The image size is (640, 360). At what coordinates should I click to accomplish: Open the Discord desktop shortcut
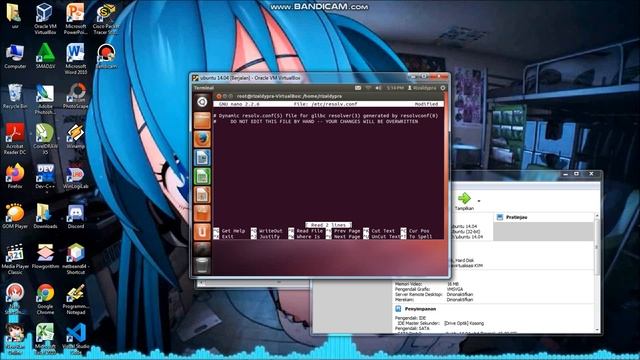(x=76, y=216)
